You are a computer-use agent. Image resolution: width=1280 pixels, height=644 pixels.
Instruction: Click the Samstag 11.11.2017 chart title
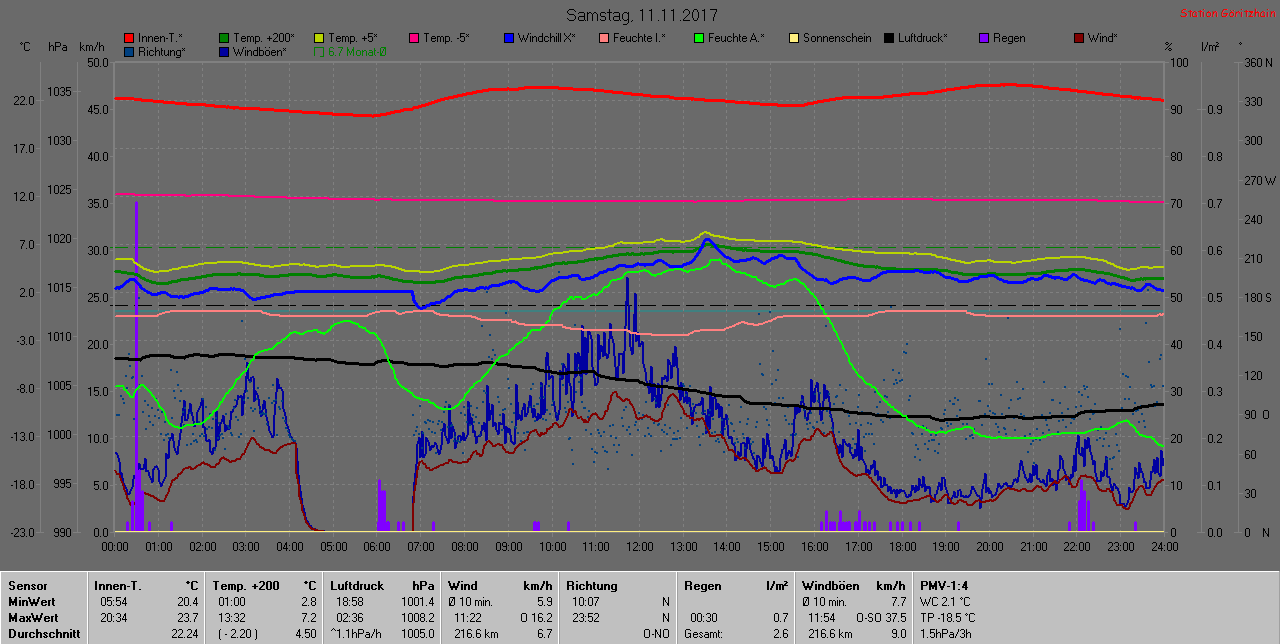pyautogui.click(x=641, y=15)
